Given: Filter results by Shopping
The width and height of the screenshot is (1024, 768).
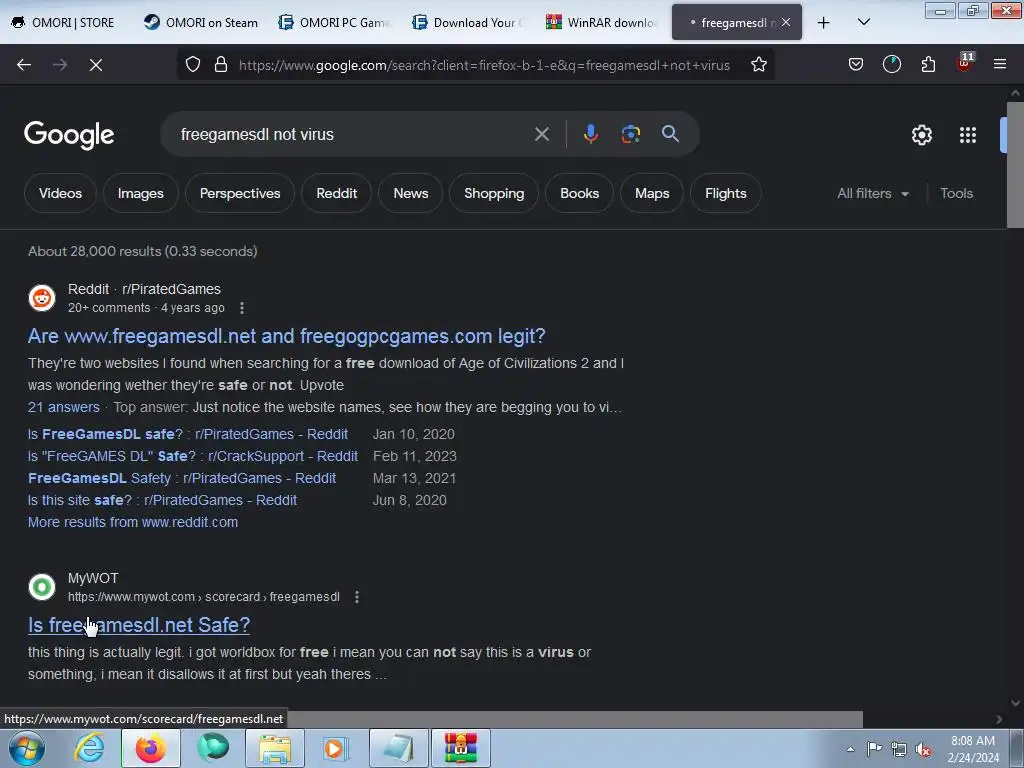Looking at the screenshot, I should pyautogui.click(x=494, y=193).
